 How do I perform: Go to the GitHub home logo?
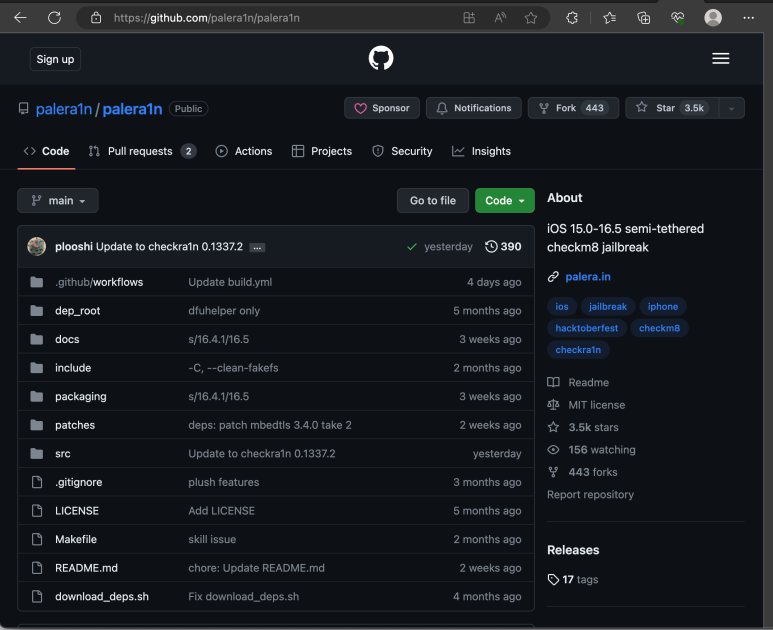pos(381,58)
